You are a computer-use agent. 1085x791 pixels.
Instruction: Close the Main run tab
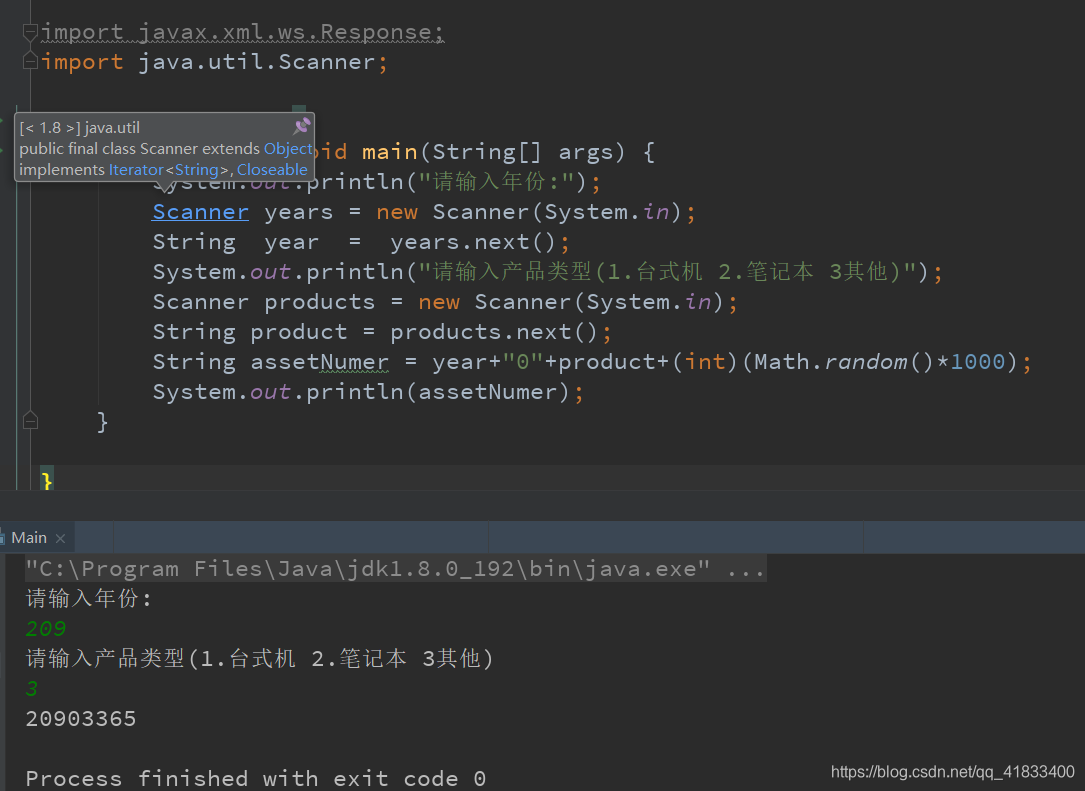click(60, 538)
